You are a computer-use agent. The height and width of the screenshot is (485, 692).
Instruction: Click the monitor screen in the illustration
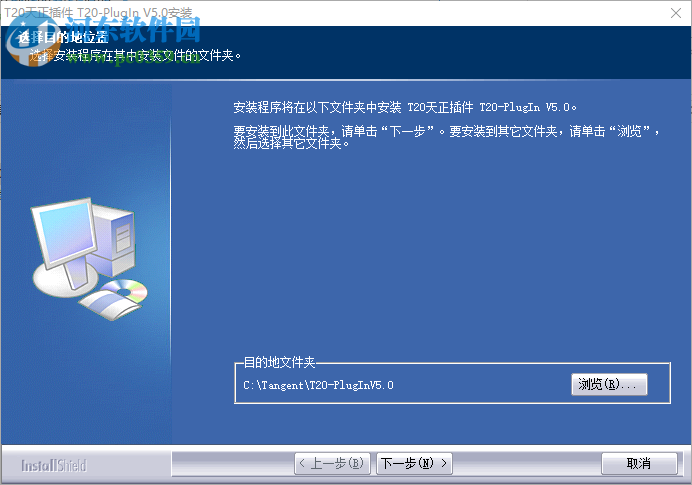pyautogui.click(x=67, y=232)
